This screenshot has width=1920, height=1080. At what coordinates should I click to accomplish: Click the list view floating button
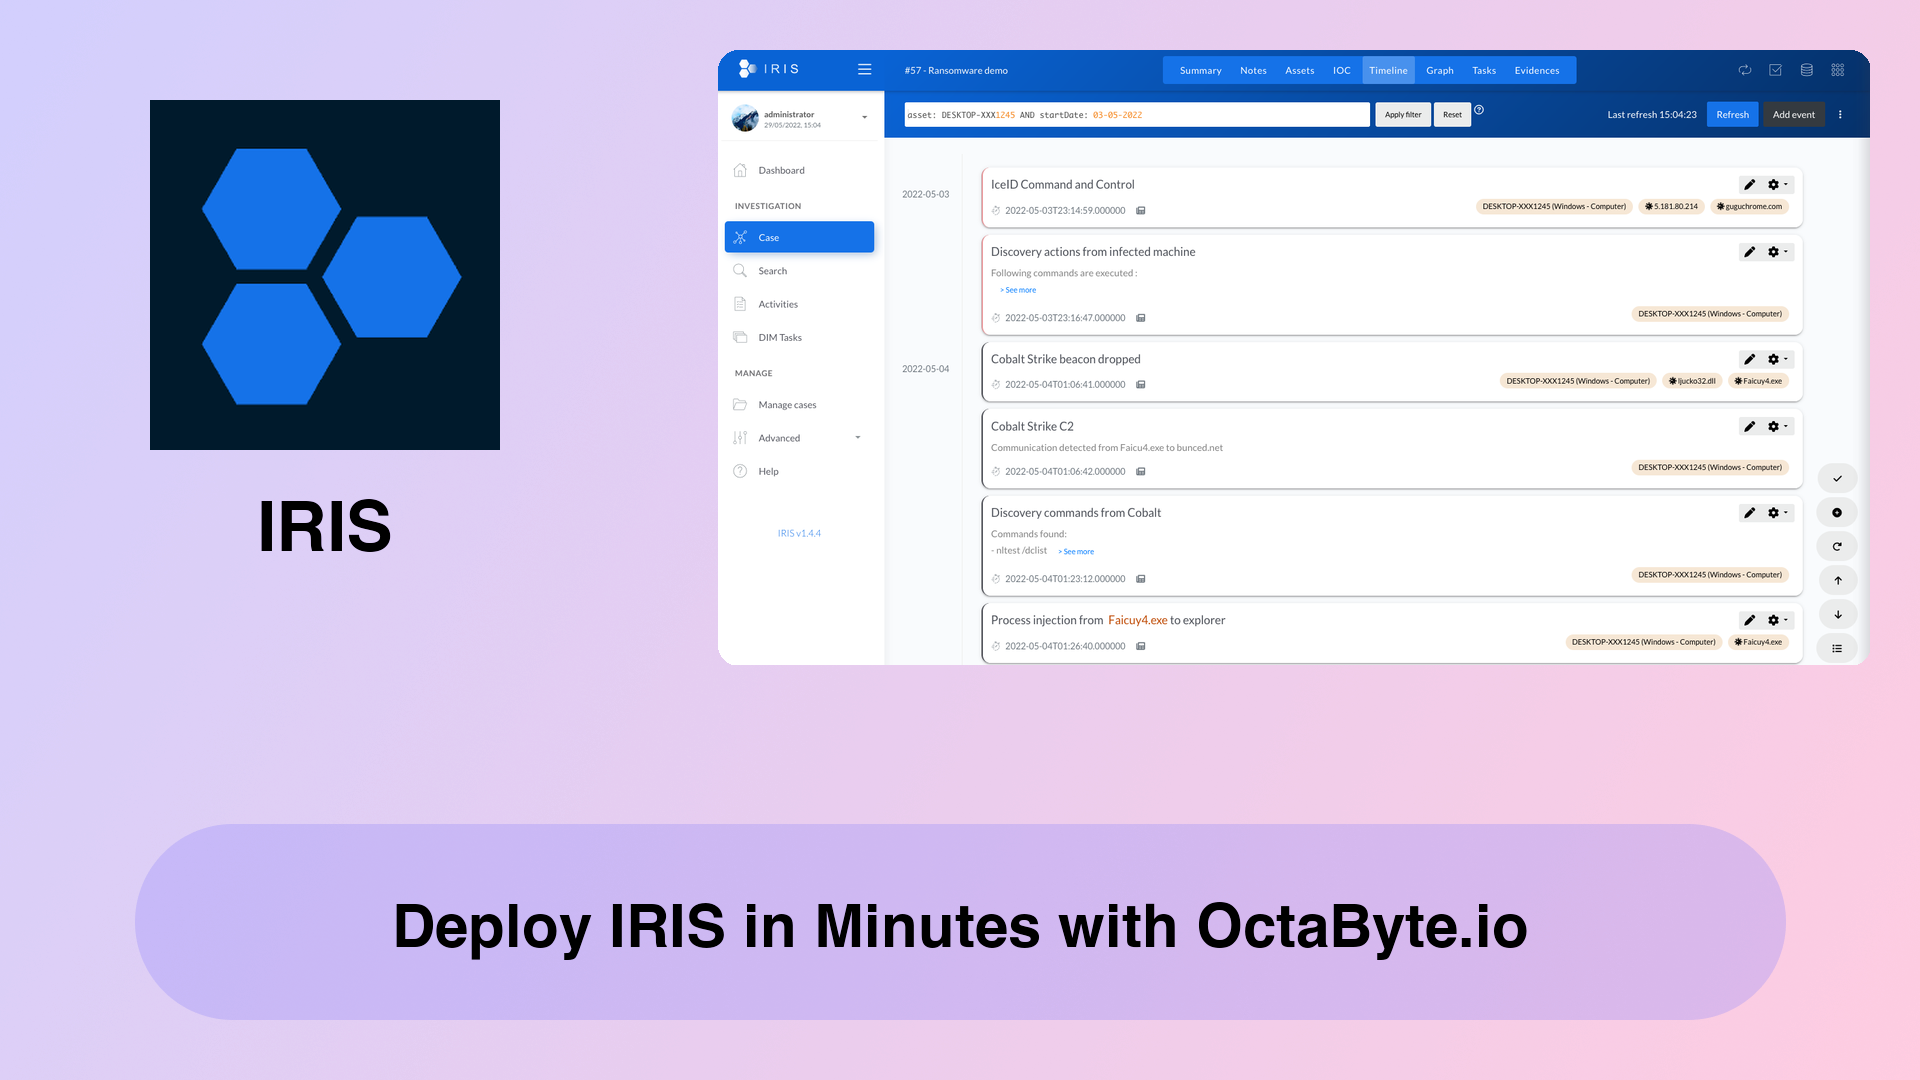pos(1837,649)
